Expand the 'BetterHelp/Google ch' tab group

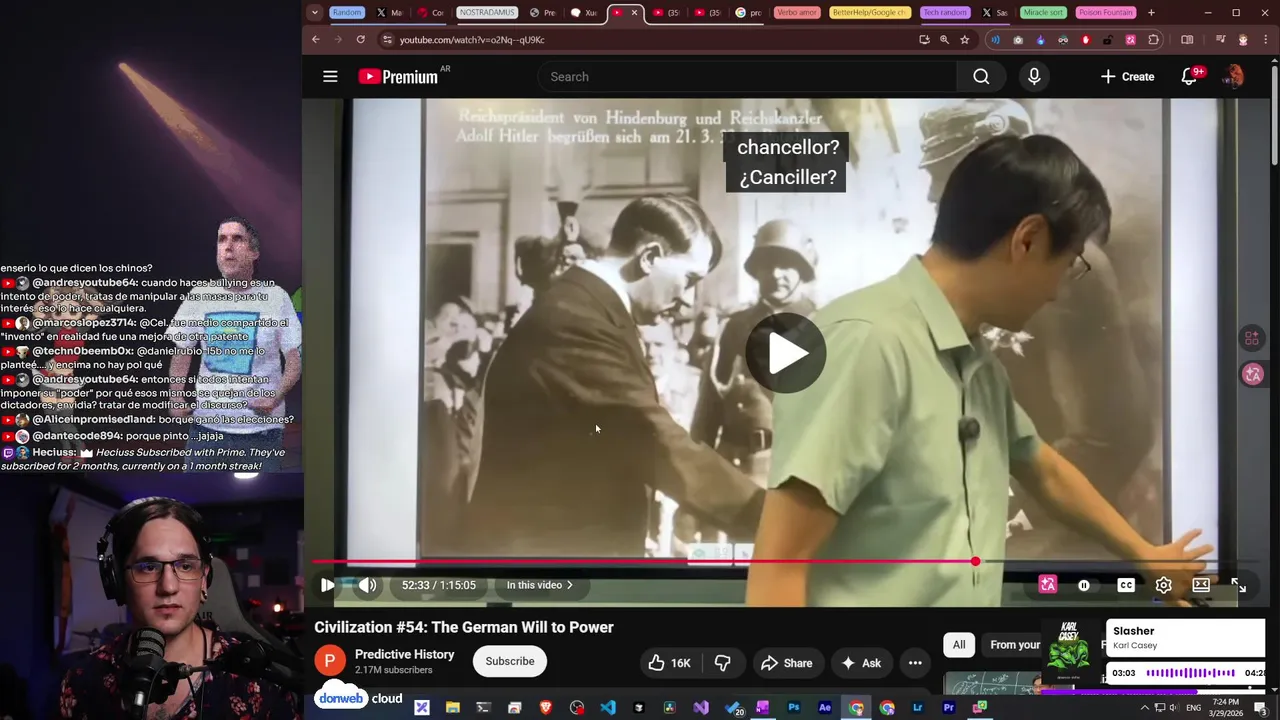(x=870, y=13)
